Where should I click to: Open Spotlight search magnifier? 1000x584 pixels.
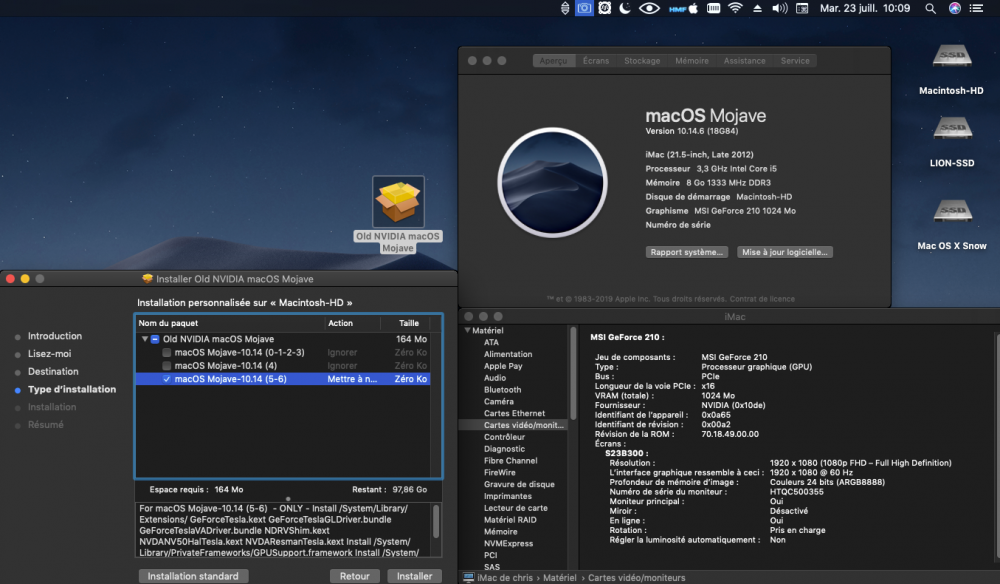[x=930, y=8]
